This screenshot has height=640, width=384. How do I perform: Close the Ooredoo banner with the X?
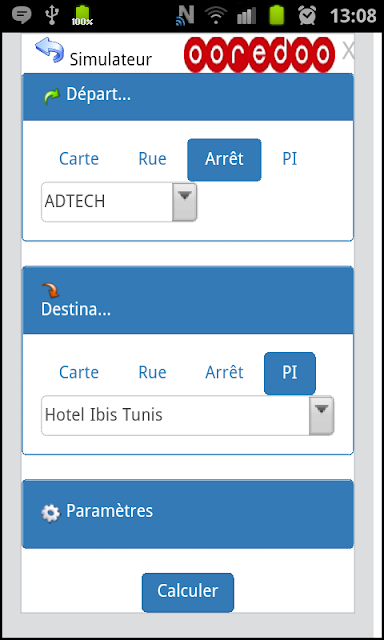[348, 51]
